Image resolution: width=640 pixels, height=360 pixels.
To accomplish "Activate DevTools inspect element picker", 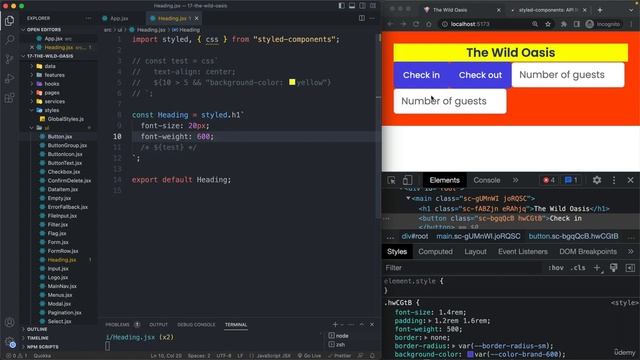I will pyautogui.click(x=391, y=180).
